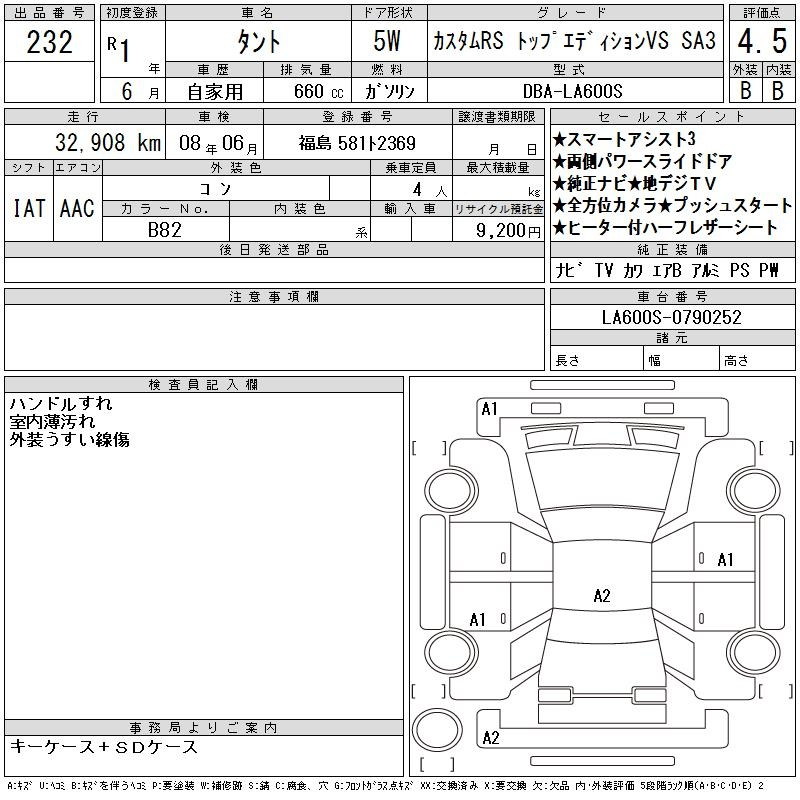
Task: Click the length field 長さ
Action: 597,360
